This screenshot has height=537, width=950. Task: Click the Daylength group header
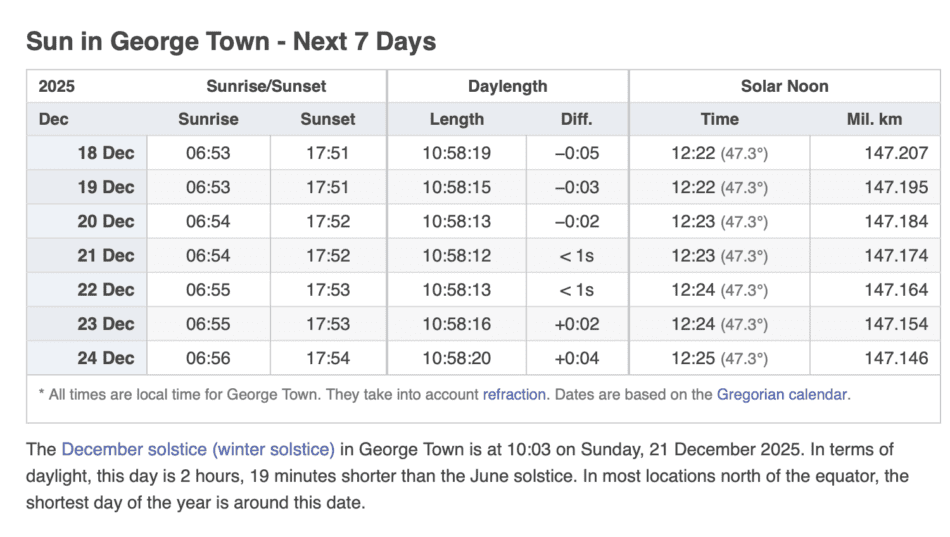pyautogui.click(x=507, y=86)
